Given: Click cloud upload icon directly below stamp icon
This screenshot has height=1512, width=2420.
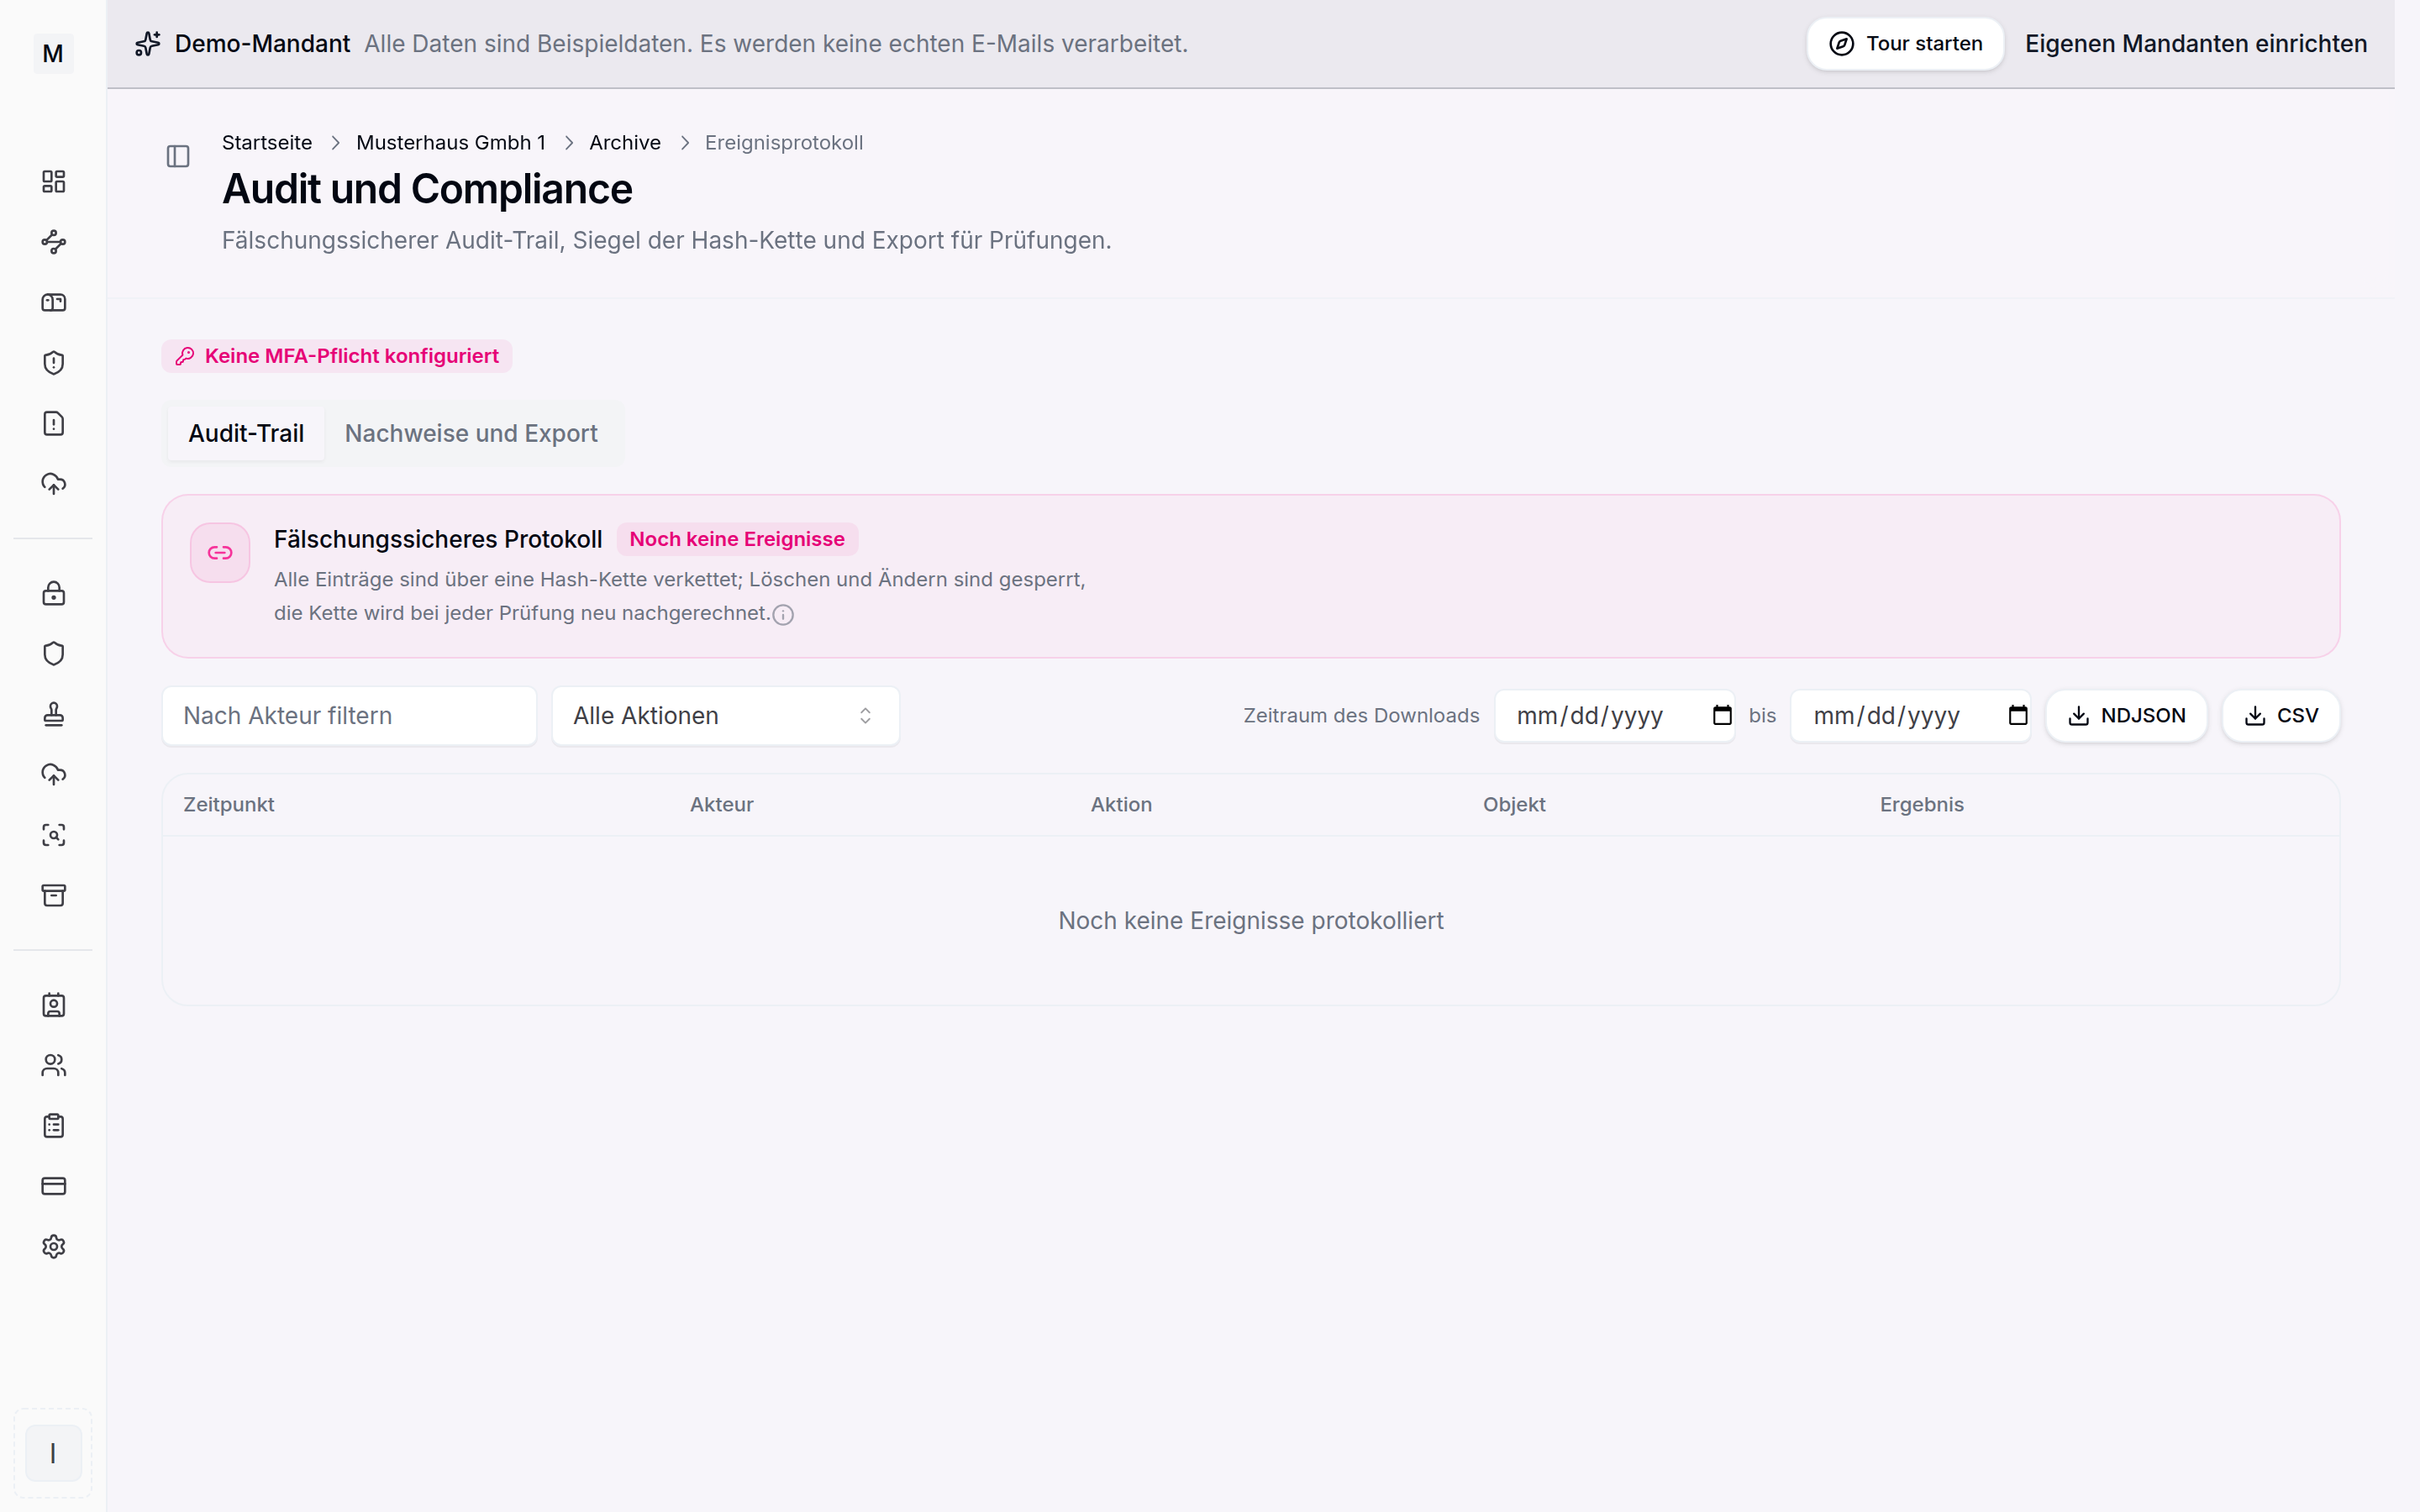Looking at the screenshot, I should click(53, 775).
